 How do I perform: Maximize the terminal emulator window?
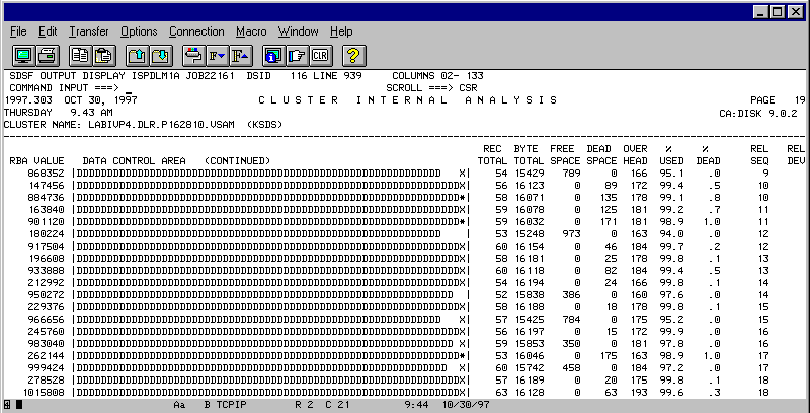pos(777,12)
